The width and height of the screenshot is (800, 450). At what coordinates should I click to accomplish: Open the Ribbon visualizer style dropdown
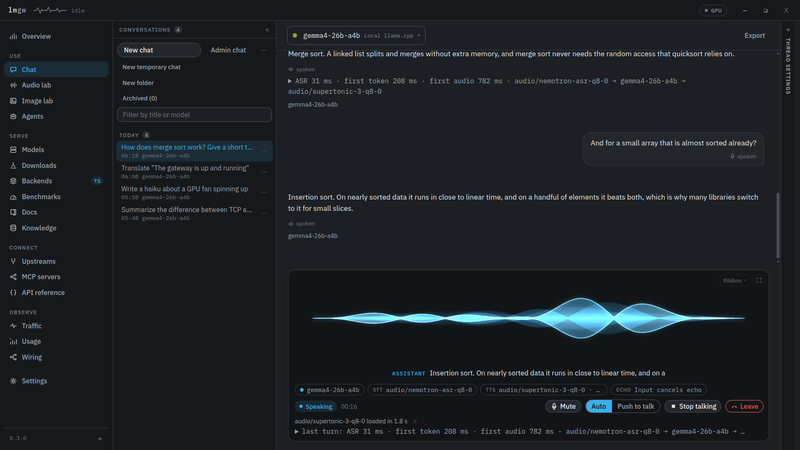735,281
